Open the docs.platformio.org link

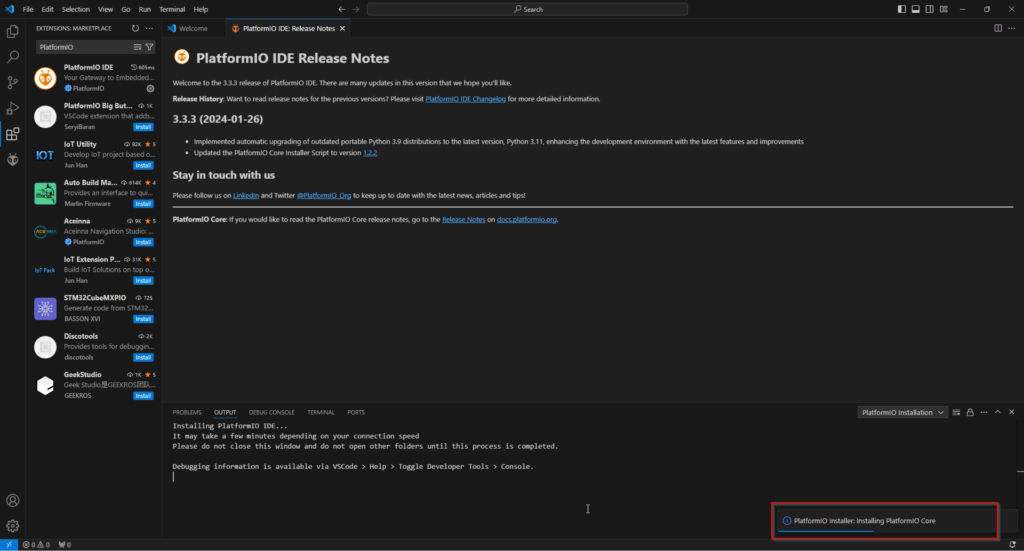click(527, 219)
